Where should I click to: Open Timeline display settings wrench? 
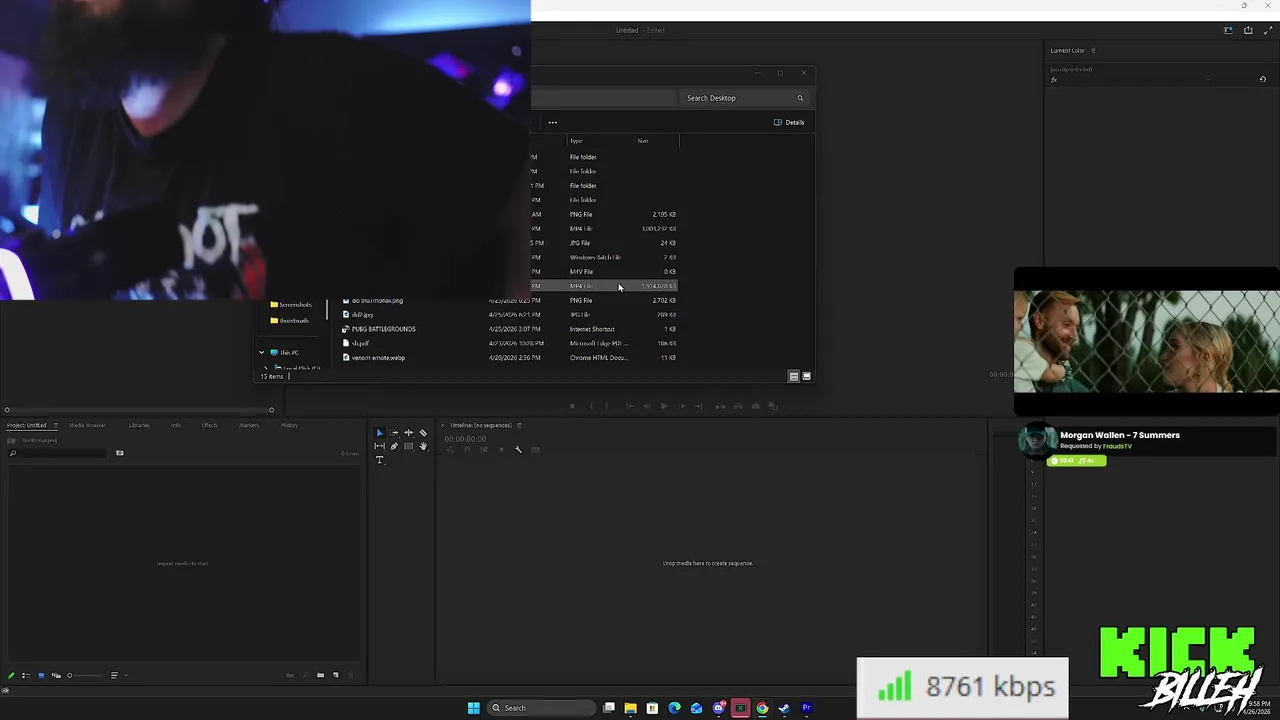pyautogui.click(x=518, y=449)
